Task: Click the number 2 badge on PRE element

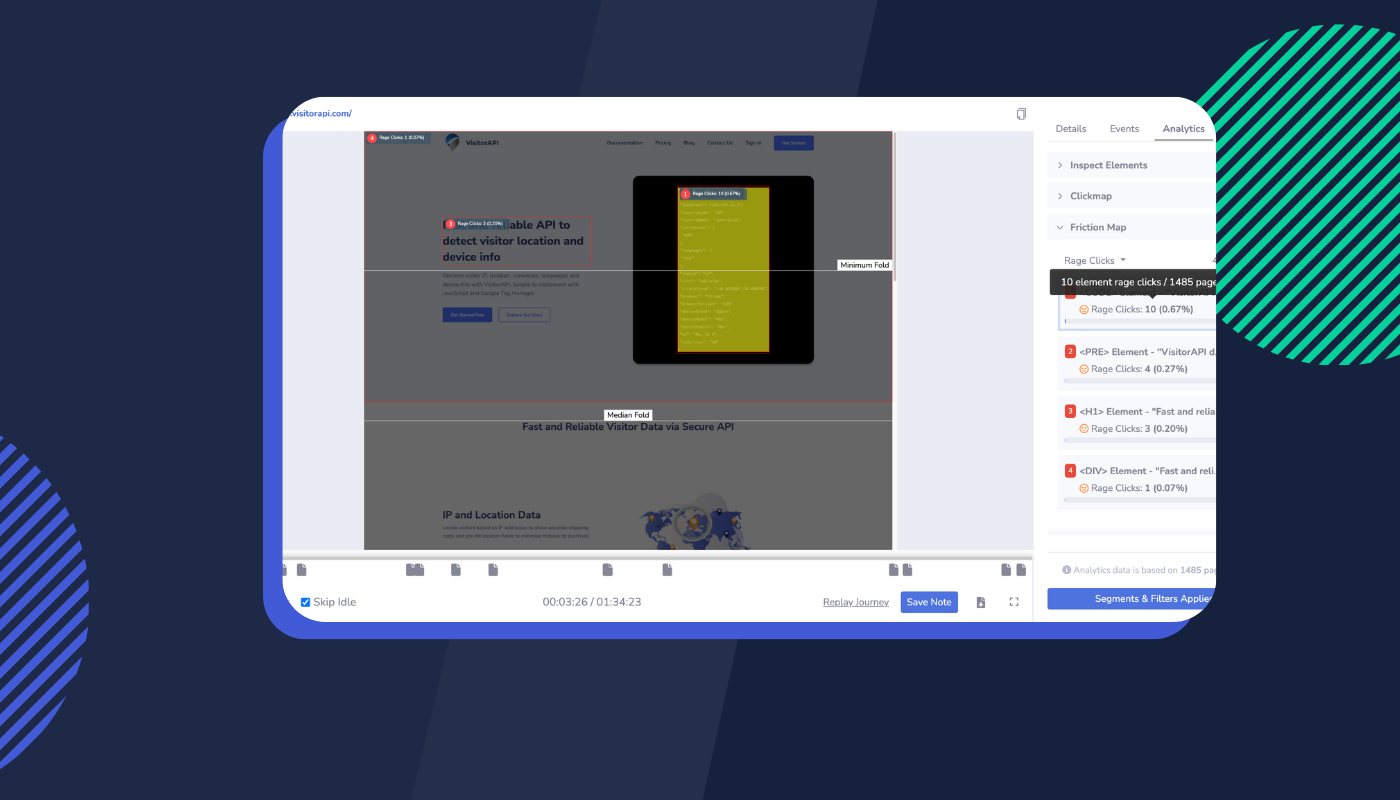Action: 1070,351
